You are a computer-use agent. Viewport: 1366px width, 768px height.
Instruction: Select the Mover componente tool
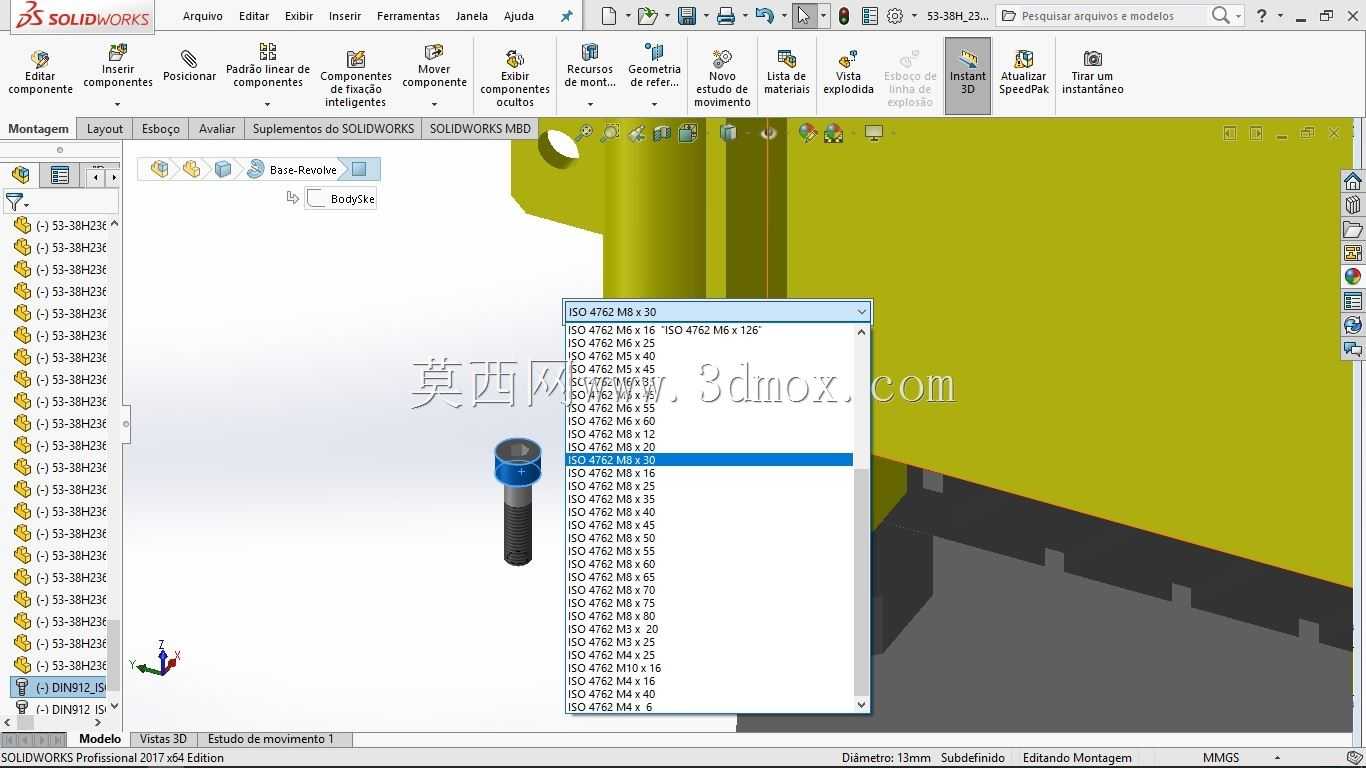click(434, 66)
